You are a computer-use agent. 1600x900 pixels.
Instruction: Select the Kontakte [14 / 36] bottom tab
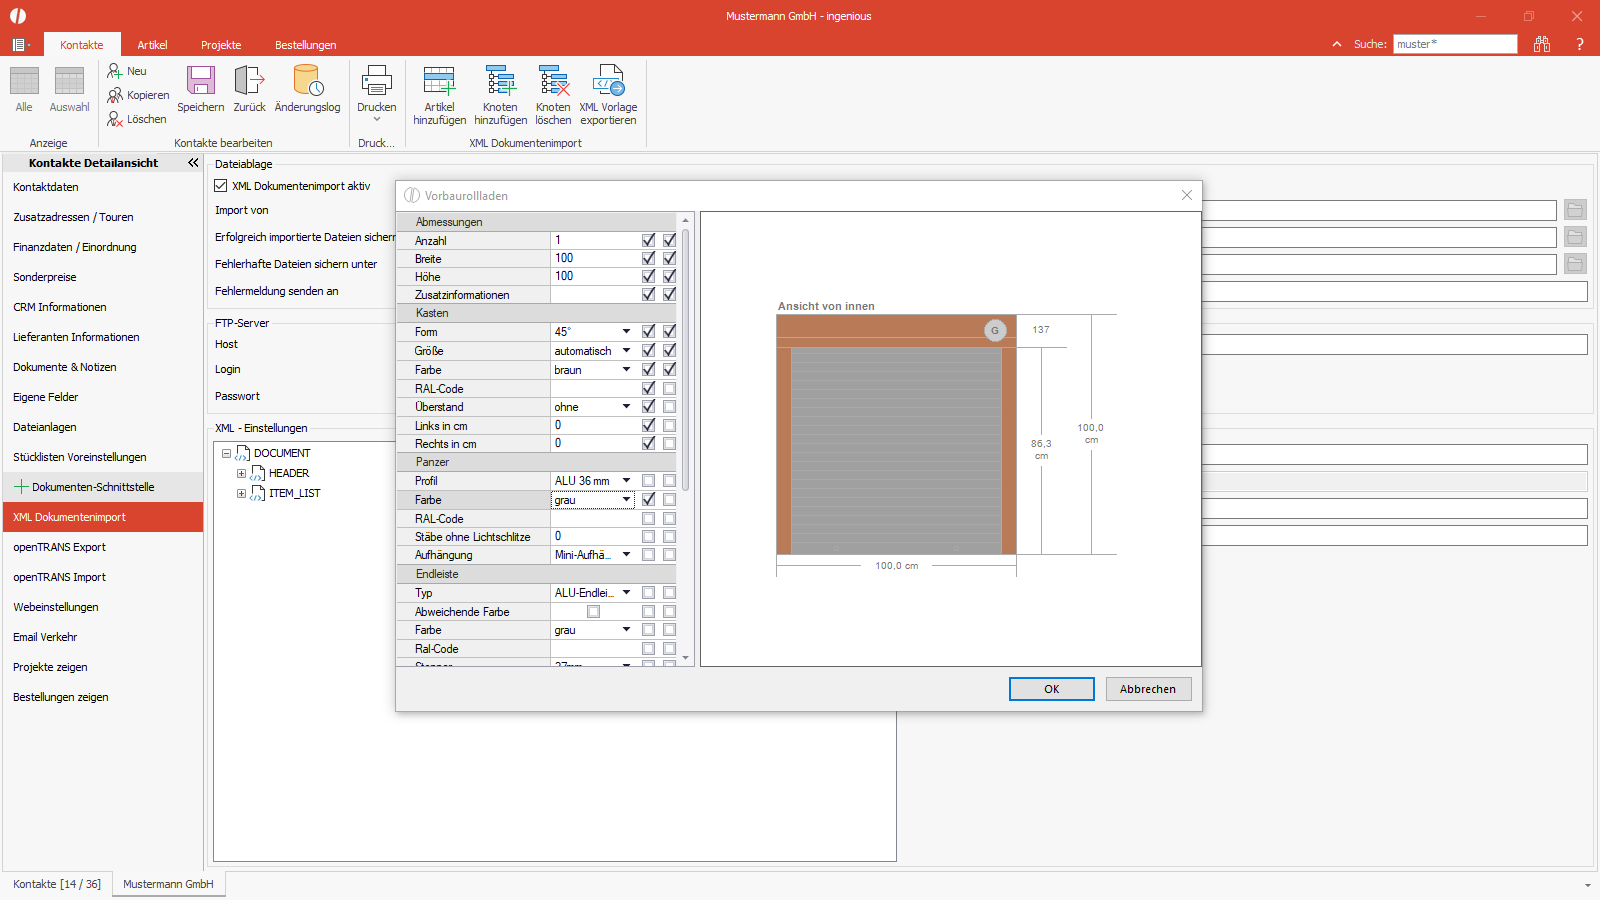pyautogui.click(x=57, y=884)
